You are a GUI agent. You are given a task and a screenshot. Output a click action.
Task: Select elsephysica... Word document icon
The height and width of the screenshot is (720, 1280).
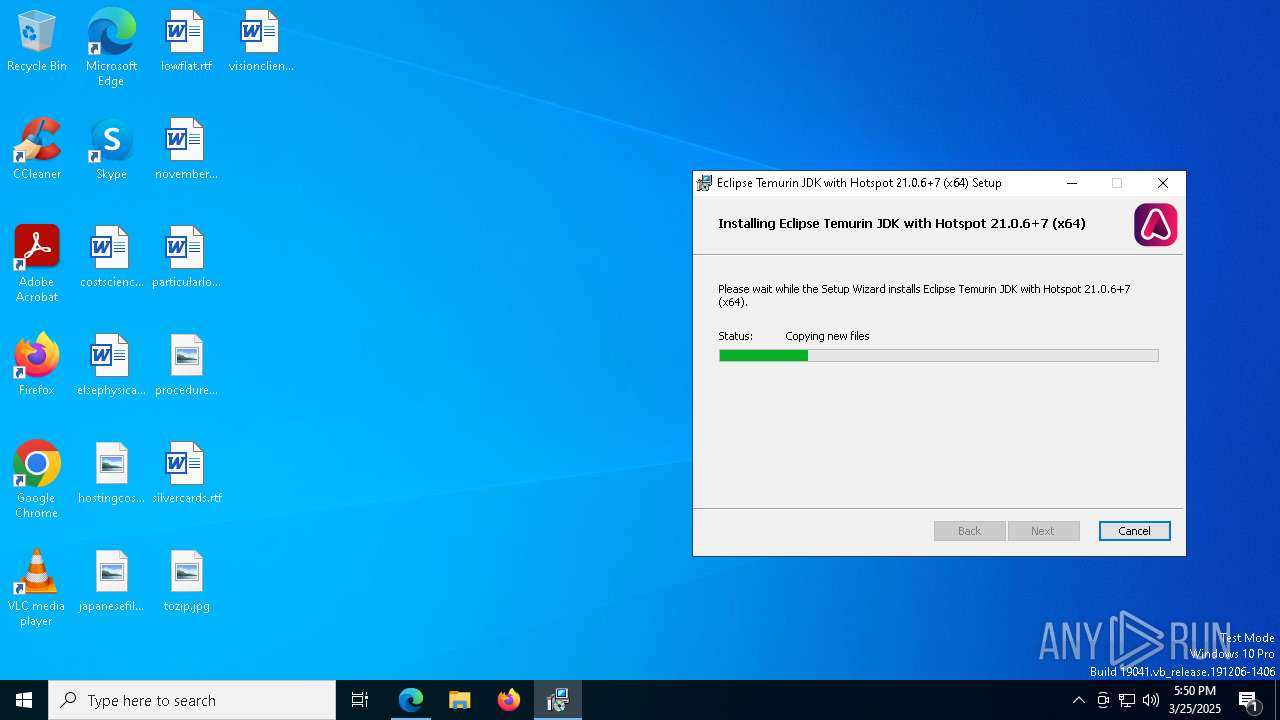coord(111,366)
